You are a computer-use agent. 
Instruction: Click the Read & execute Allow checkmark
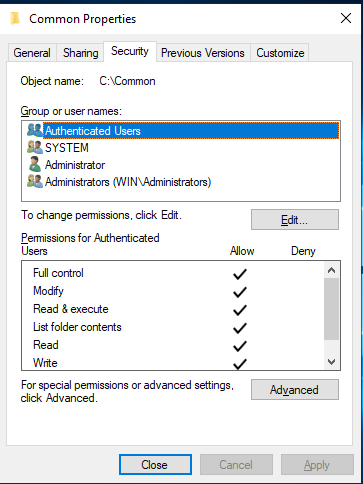click(x=240, y=310)
